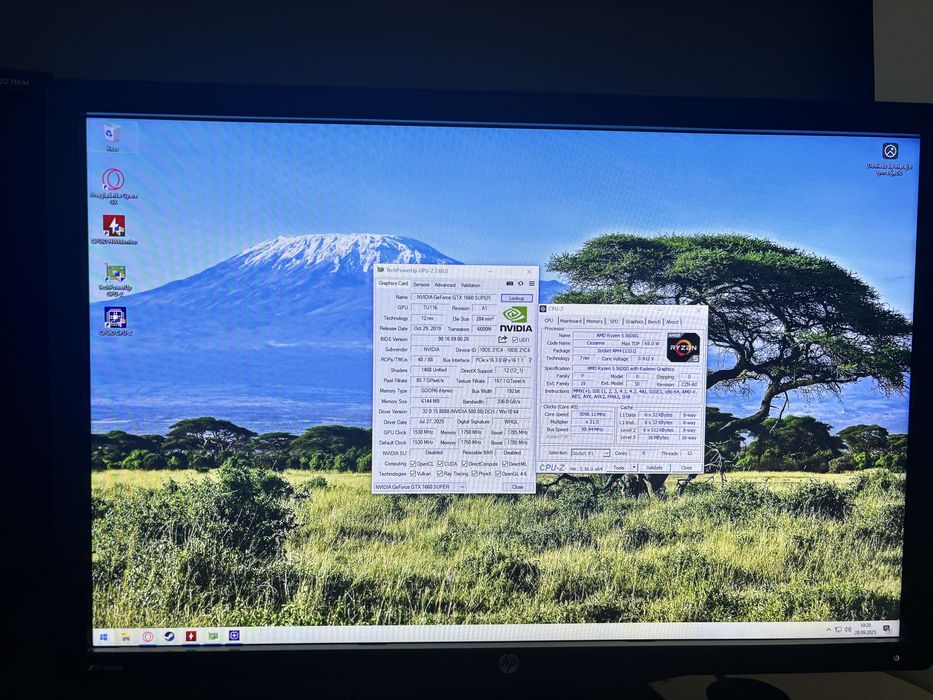Show hidden system tray icons chevron
This screenshot has width=933, height=700.
pyautogui.click(x=828, y=629)
